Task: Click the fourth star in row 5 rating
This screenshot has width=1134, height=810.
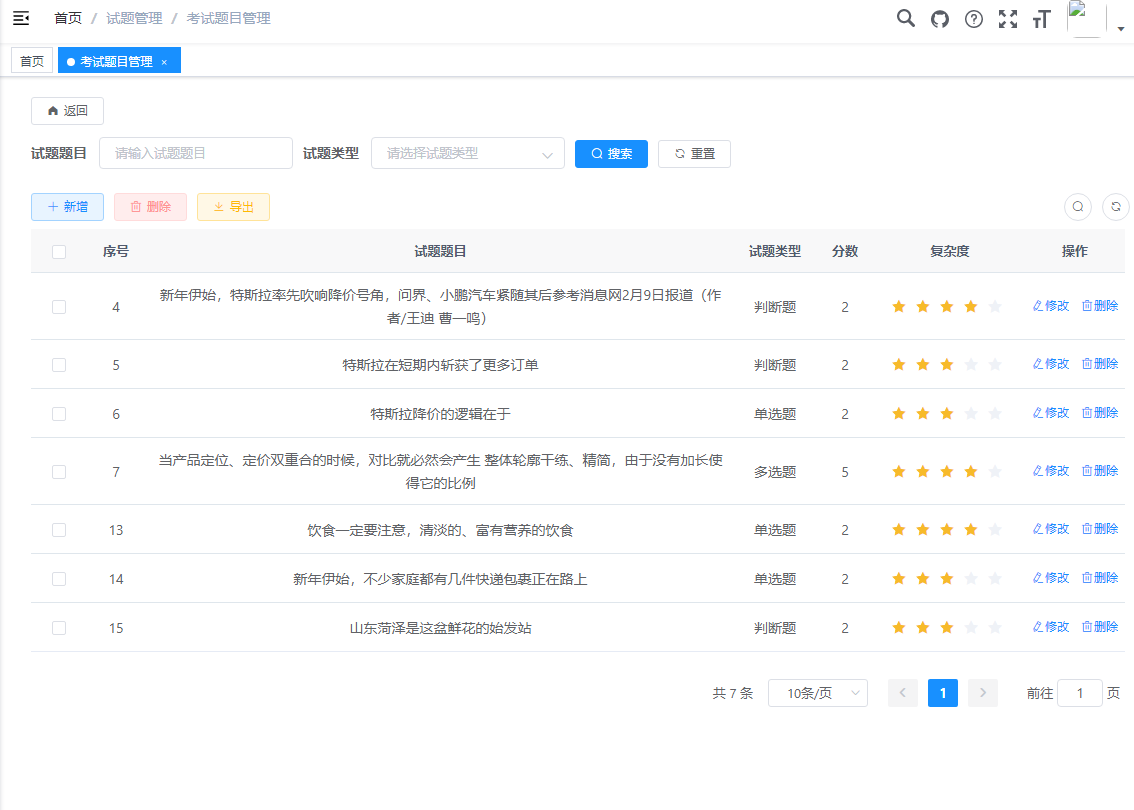Action: click(x=971, y=364)
